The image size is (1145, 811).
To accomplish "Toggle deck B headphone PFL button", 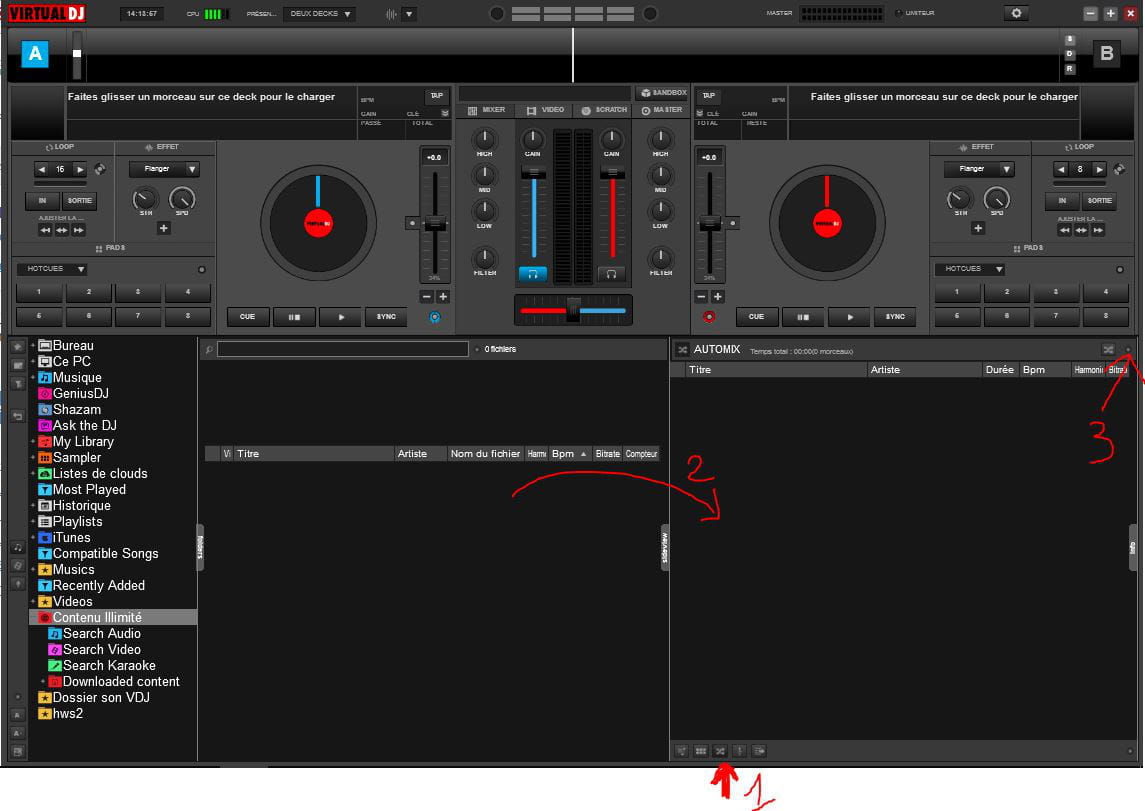I will pyautogui.click(x=611, y=274).
